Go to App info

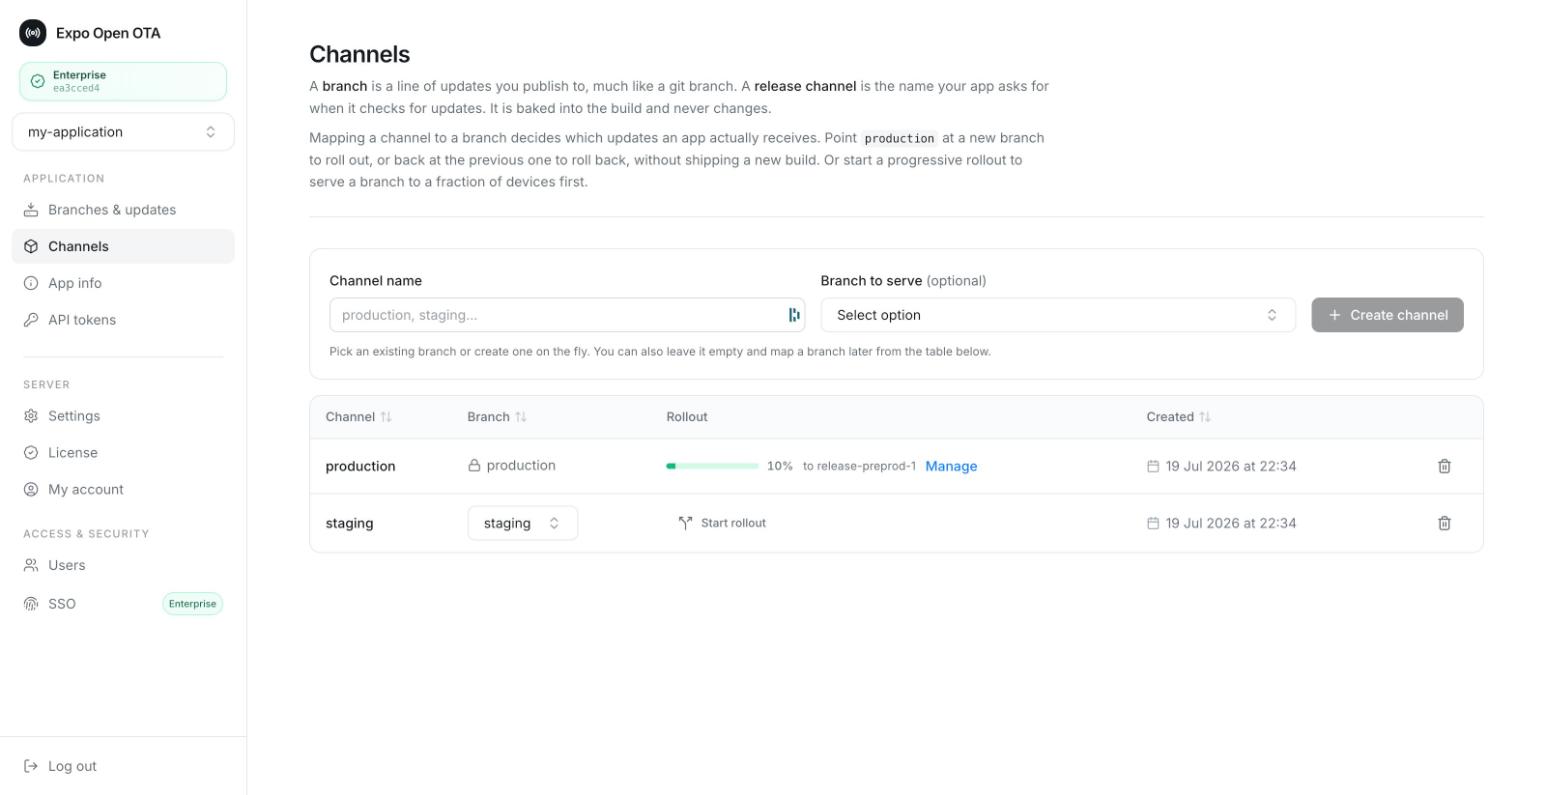point(123,283)
